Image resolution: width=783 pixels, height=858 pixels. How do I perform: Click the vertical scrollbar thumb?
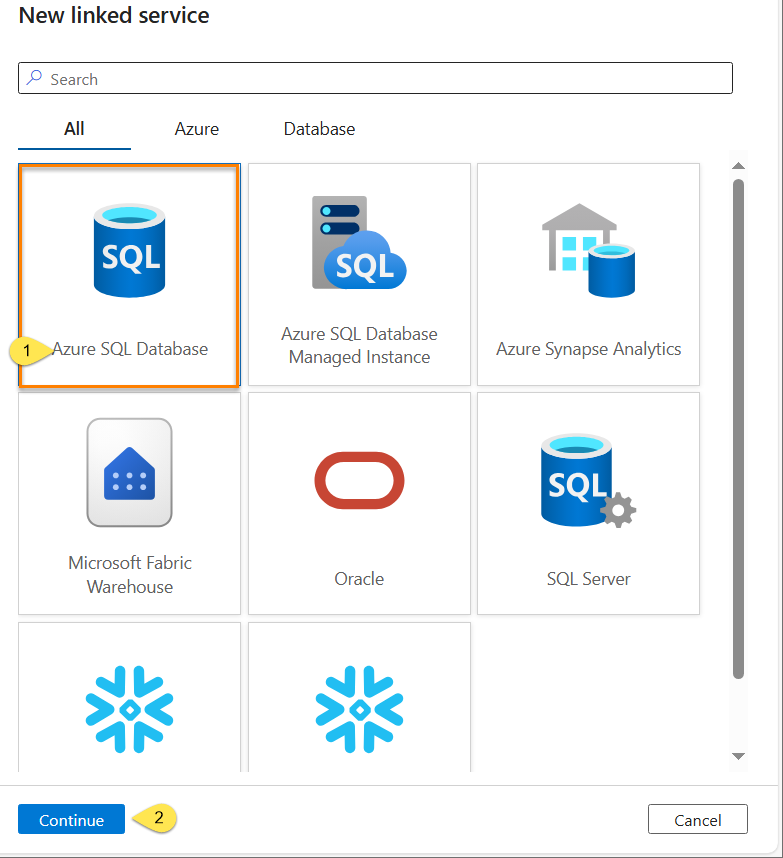(x=738, y=428)
